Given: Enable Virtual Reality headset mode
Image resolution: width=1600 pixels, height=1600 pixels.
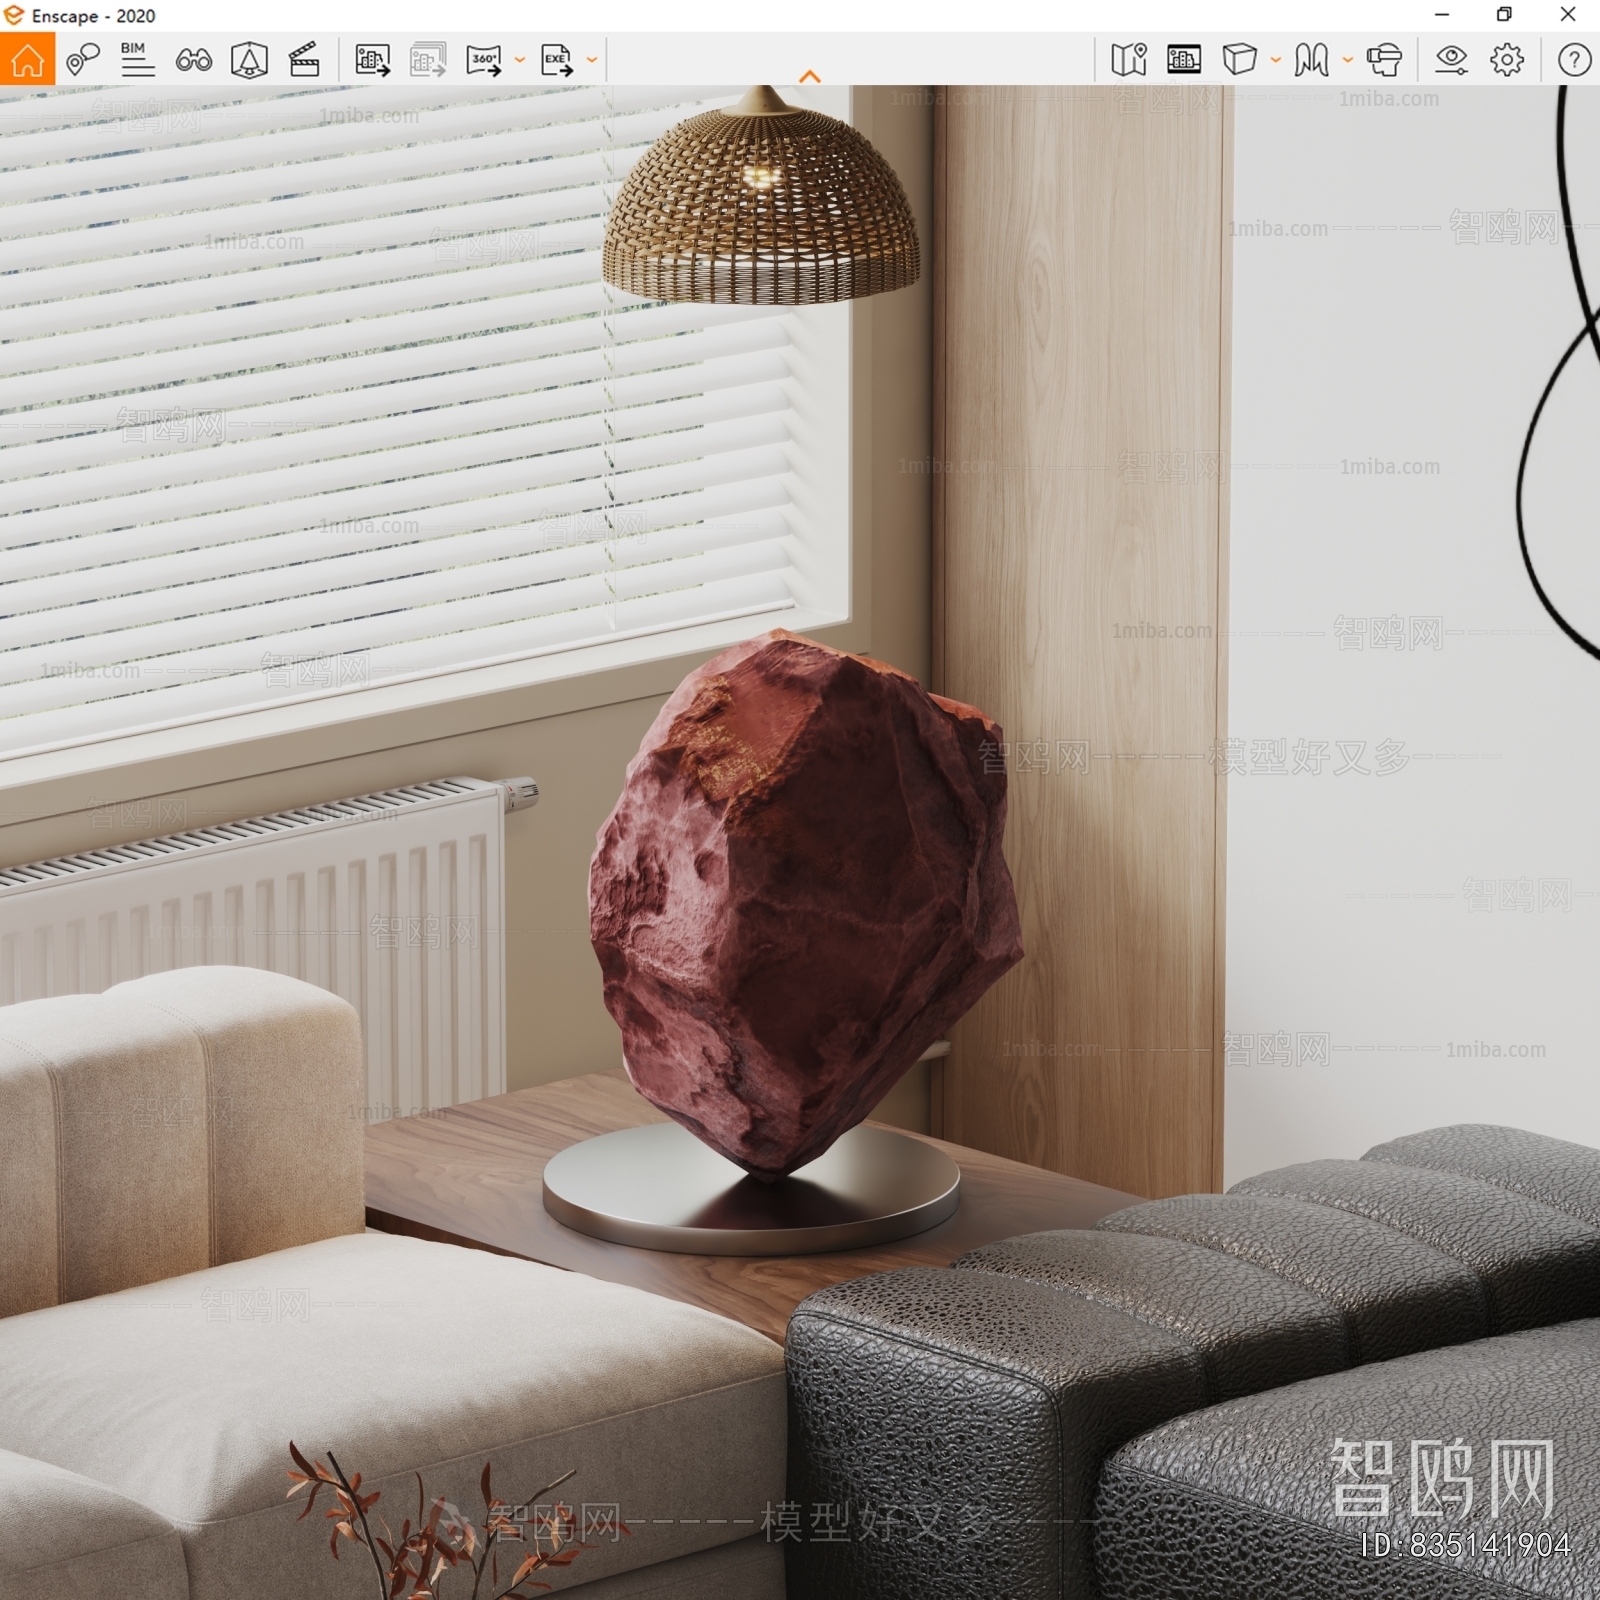Looking at the screenshot, I should (1385, 60).
